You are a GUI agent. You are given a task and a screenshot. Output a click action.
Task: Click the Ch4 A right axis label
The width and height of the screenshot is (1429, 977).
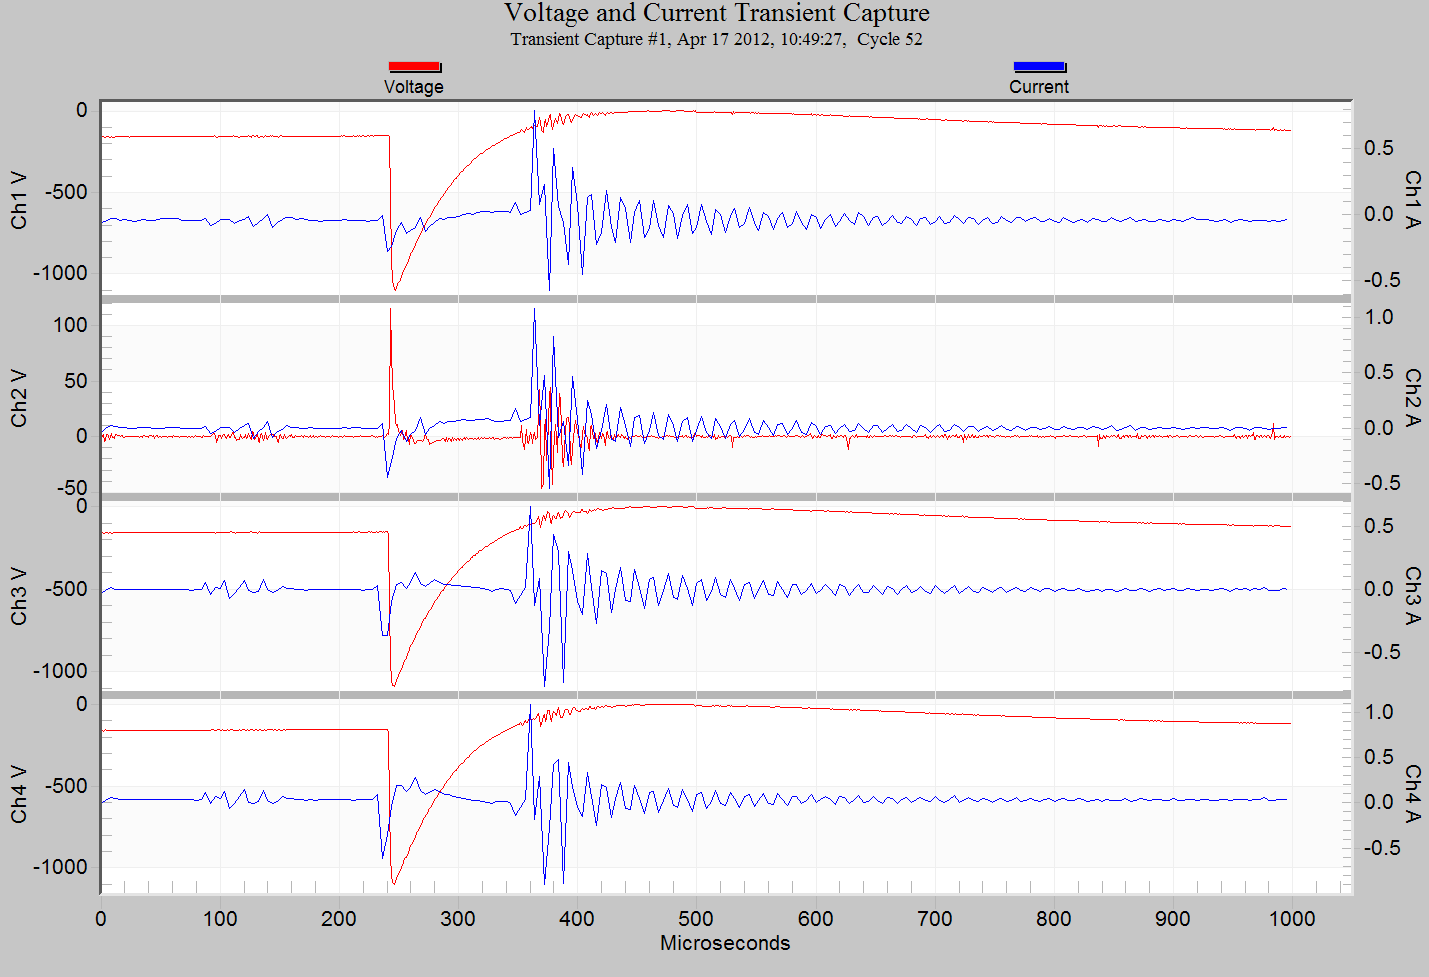tap(1411, 794)
